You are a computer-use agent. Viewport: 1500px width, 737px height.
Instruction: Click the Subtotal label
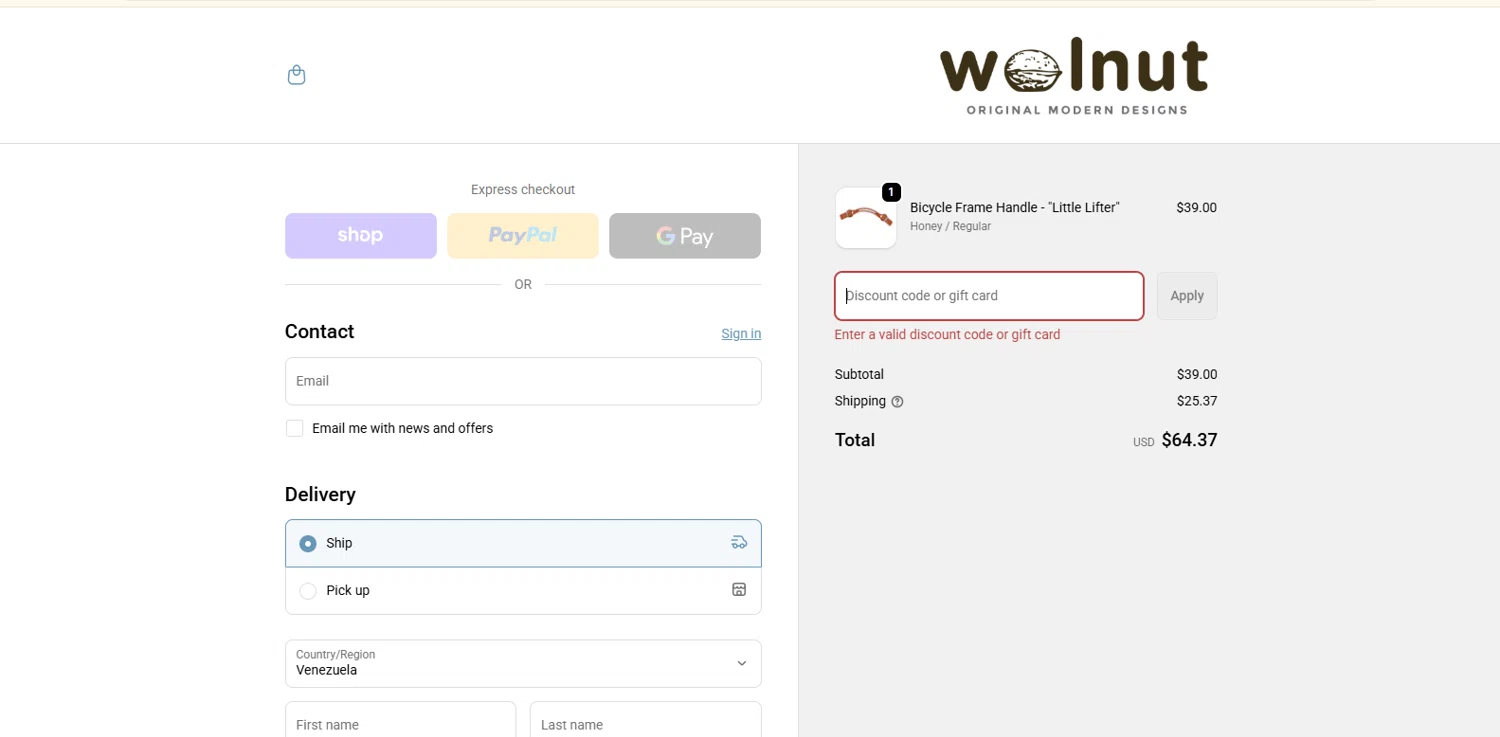(859, 375)
